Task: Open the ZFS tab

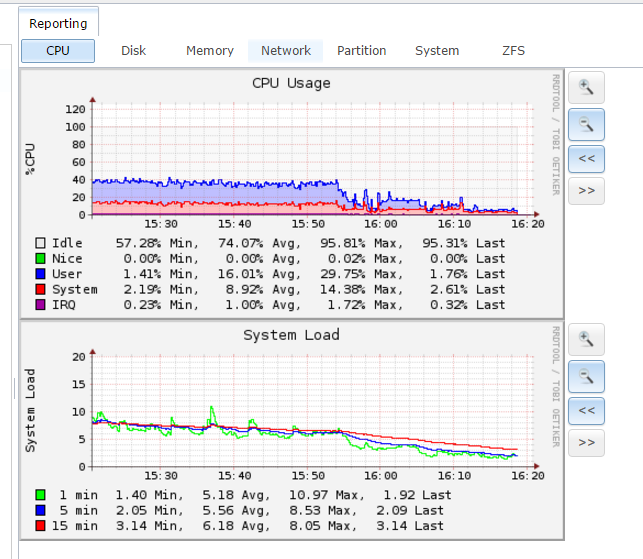Action: click(x=513, y=50)
